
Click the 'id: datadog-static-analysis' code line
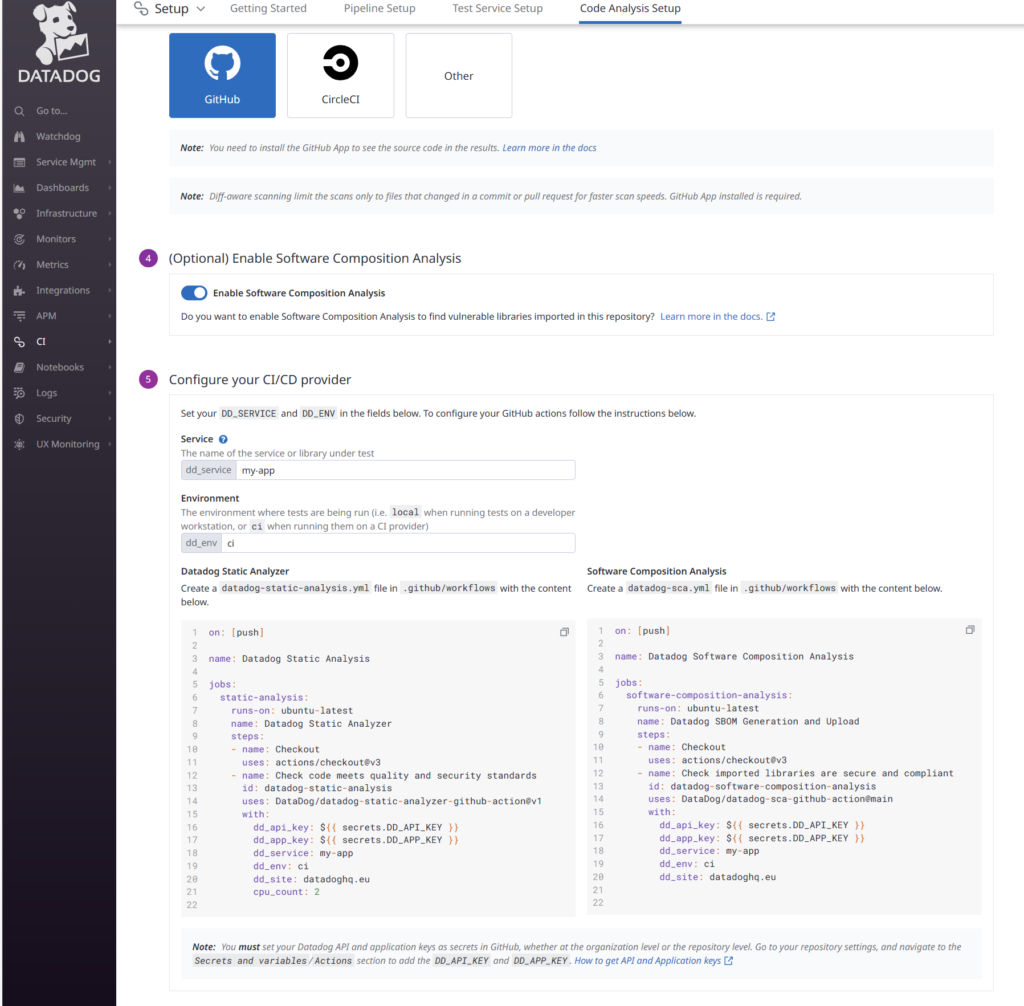[x=317, y=788]
